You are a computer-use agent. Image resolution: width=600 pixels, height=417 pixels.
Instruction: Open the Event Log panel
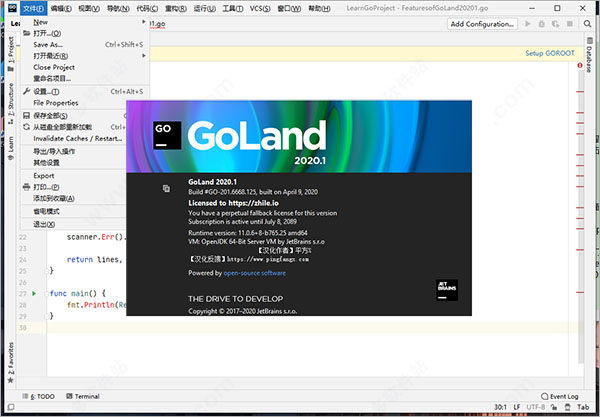point(560,396)
